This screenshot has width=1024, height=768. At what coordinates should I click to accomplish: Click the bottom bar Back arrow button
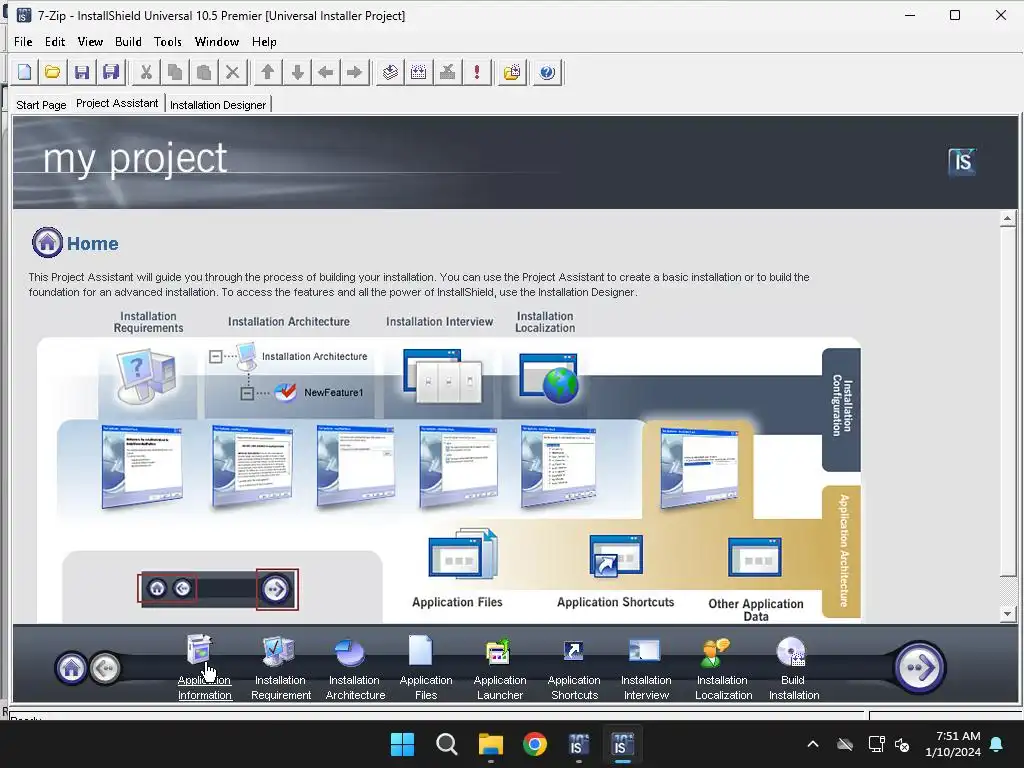tap(105, 667)
